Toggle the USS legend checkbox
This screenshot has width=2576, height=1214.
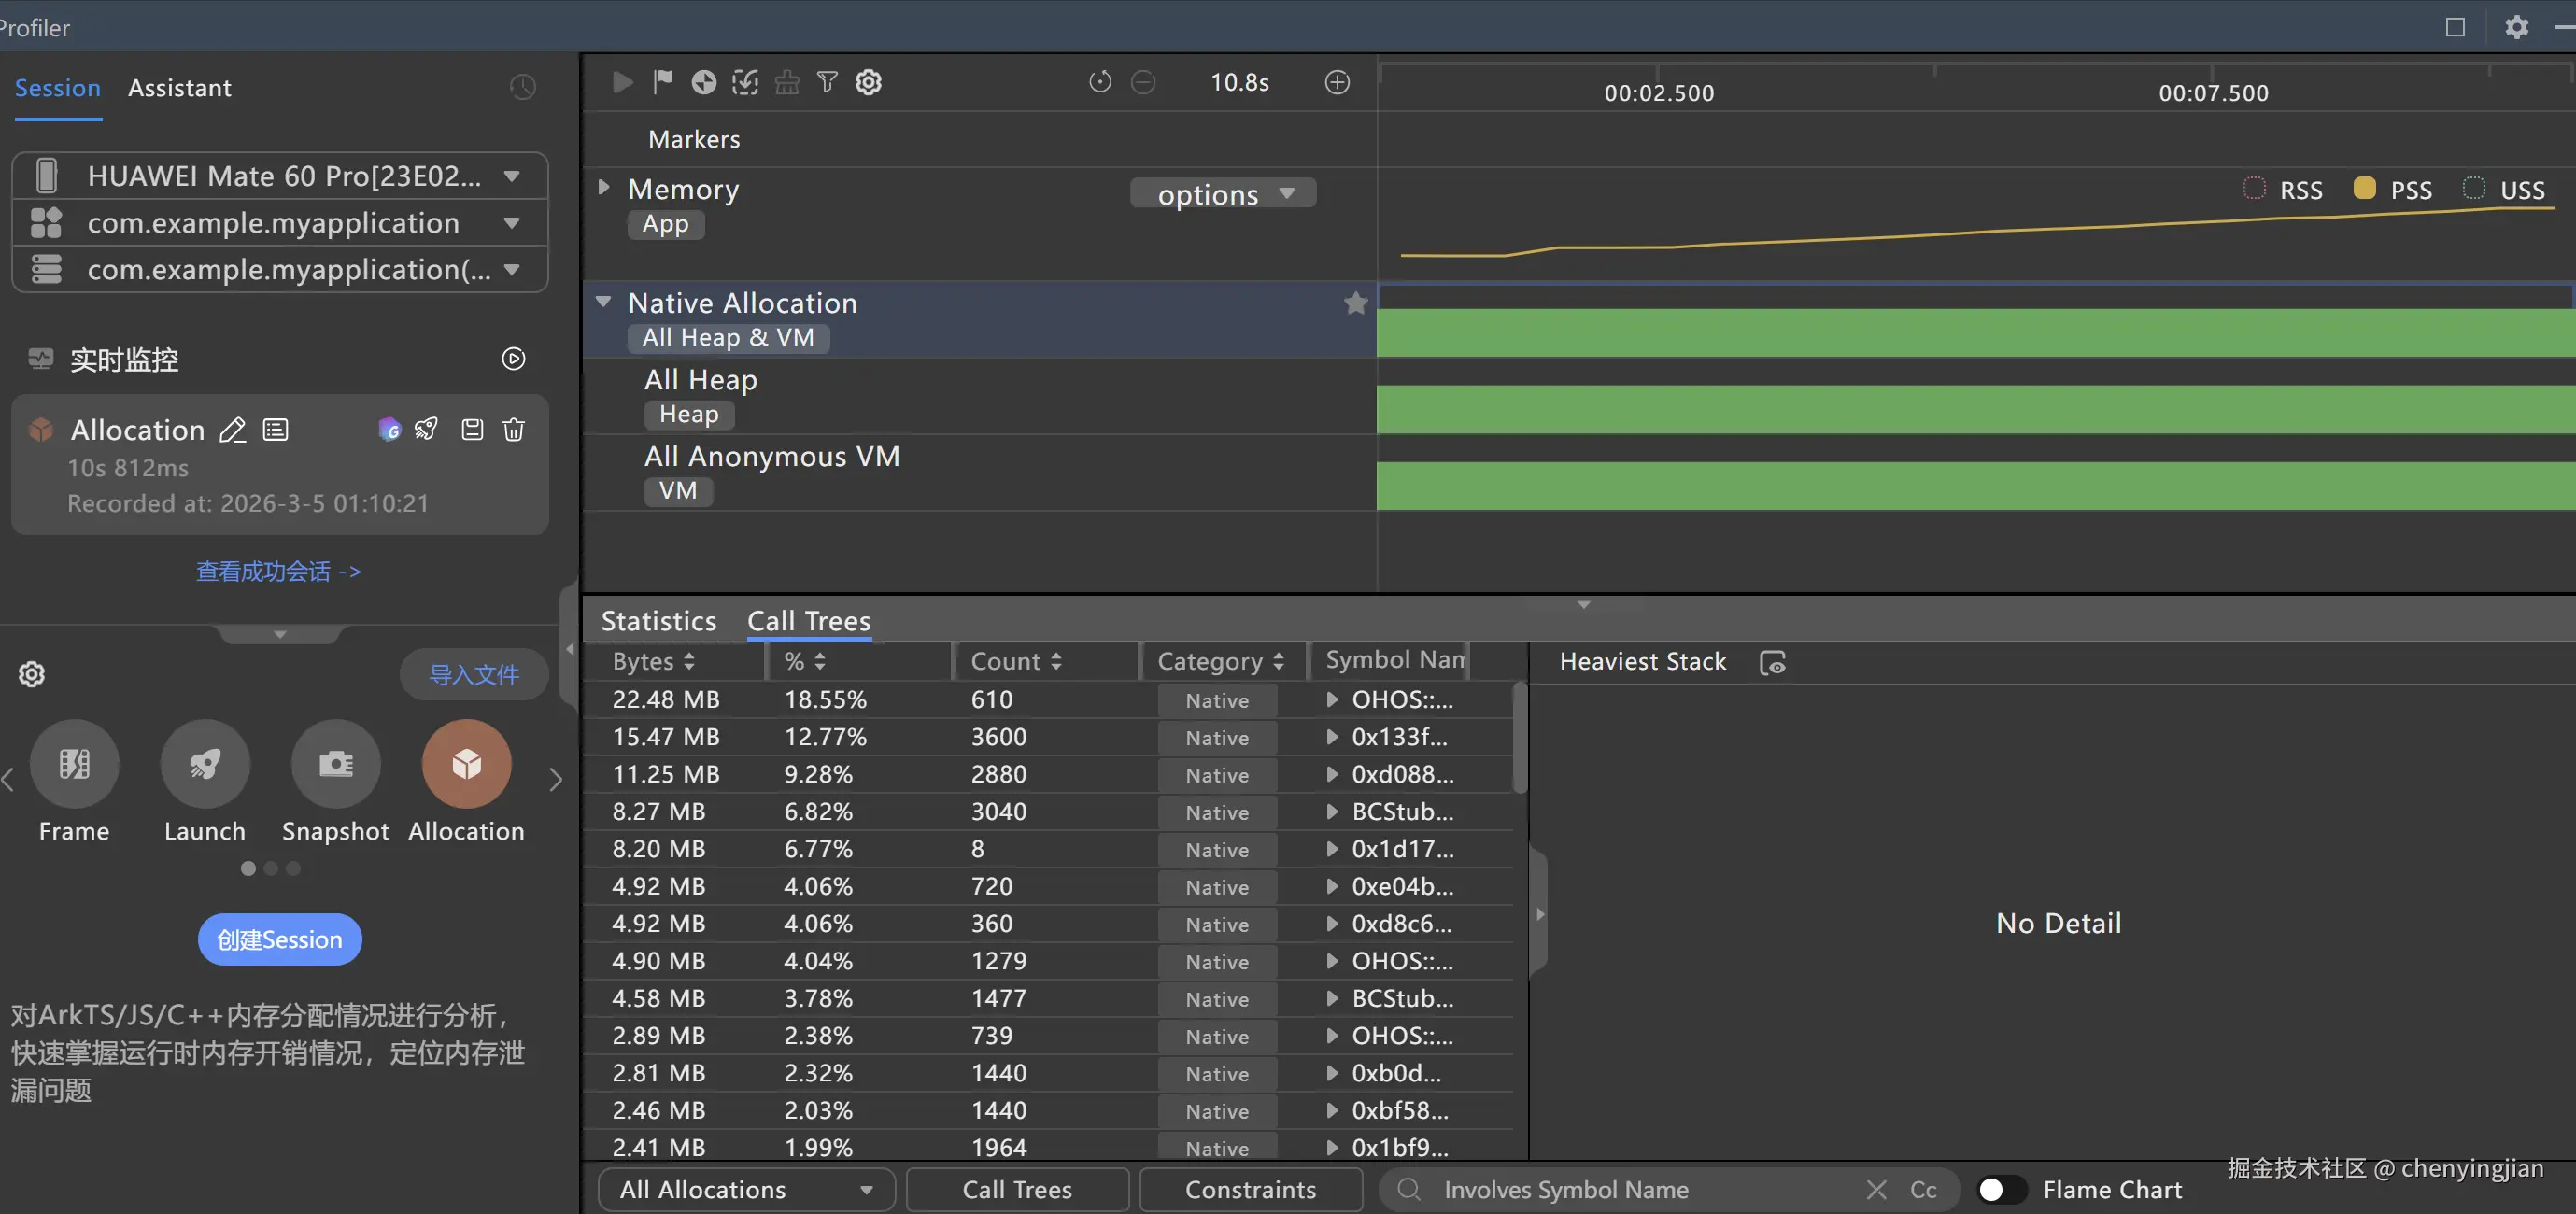(x=2474, y=189)
